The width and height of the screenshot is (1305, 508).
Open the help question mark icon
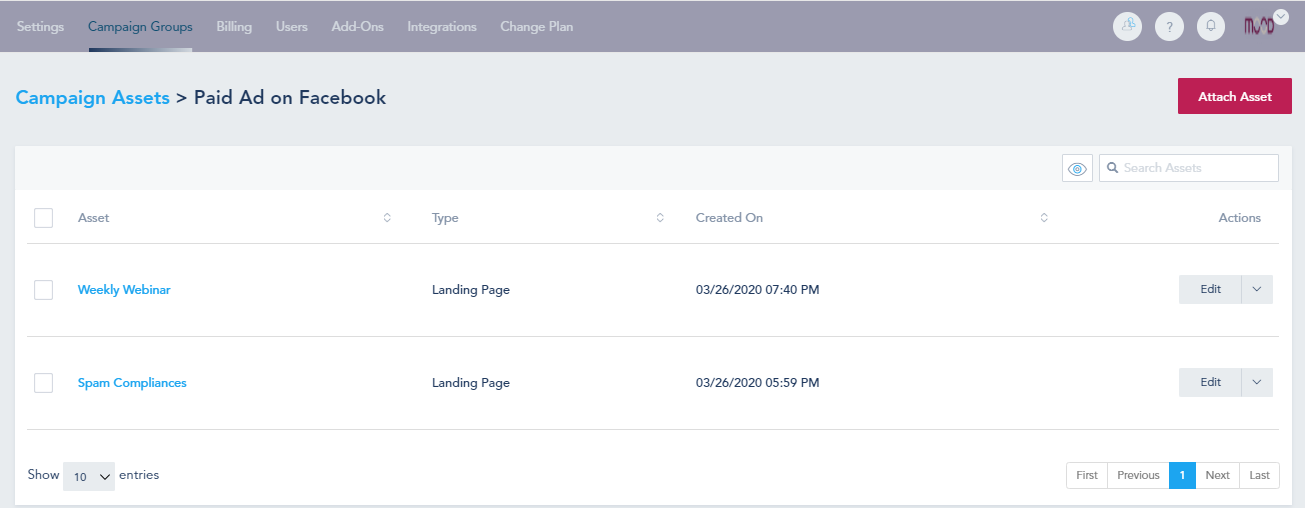point(1169,27)
